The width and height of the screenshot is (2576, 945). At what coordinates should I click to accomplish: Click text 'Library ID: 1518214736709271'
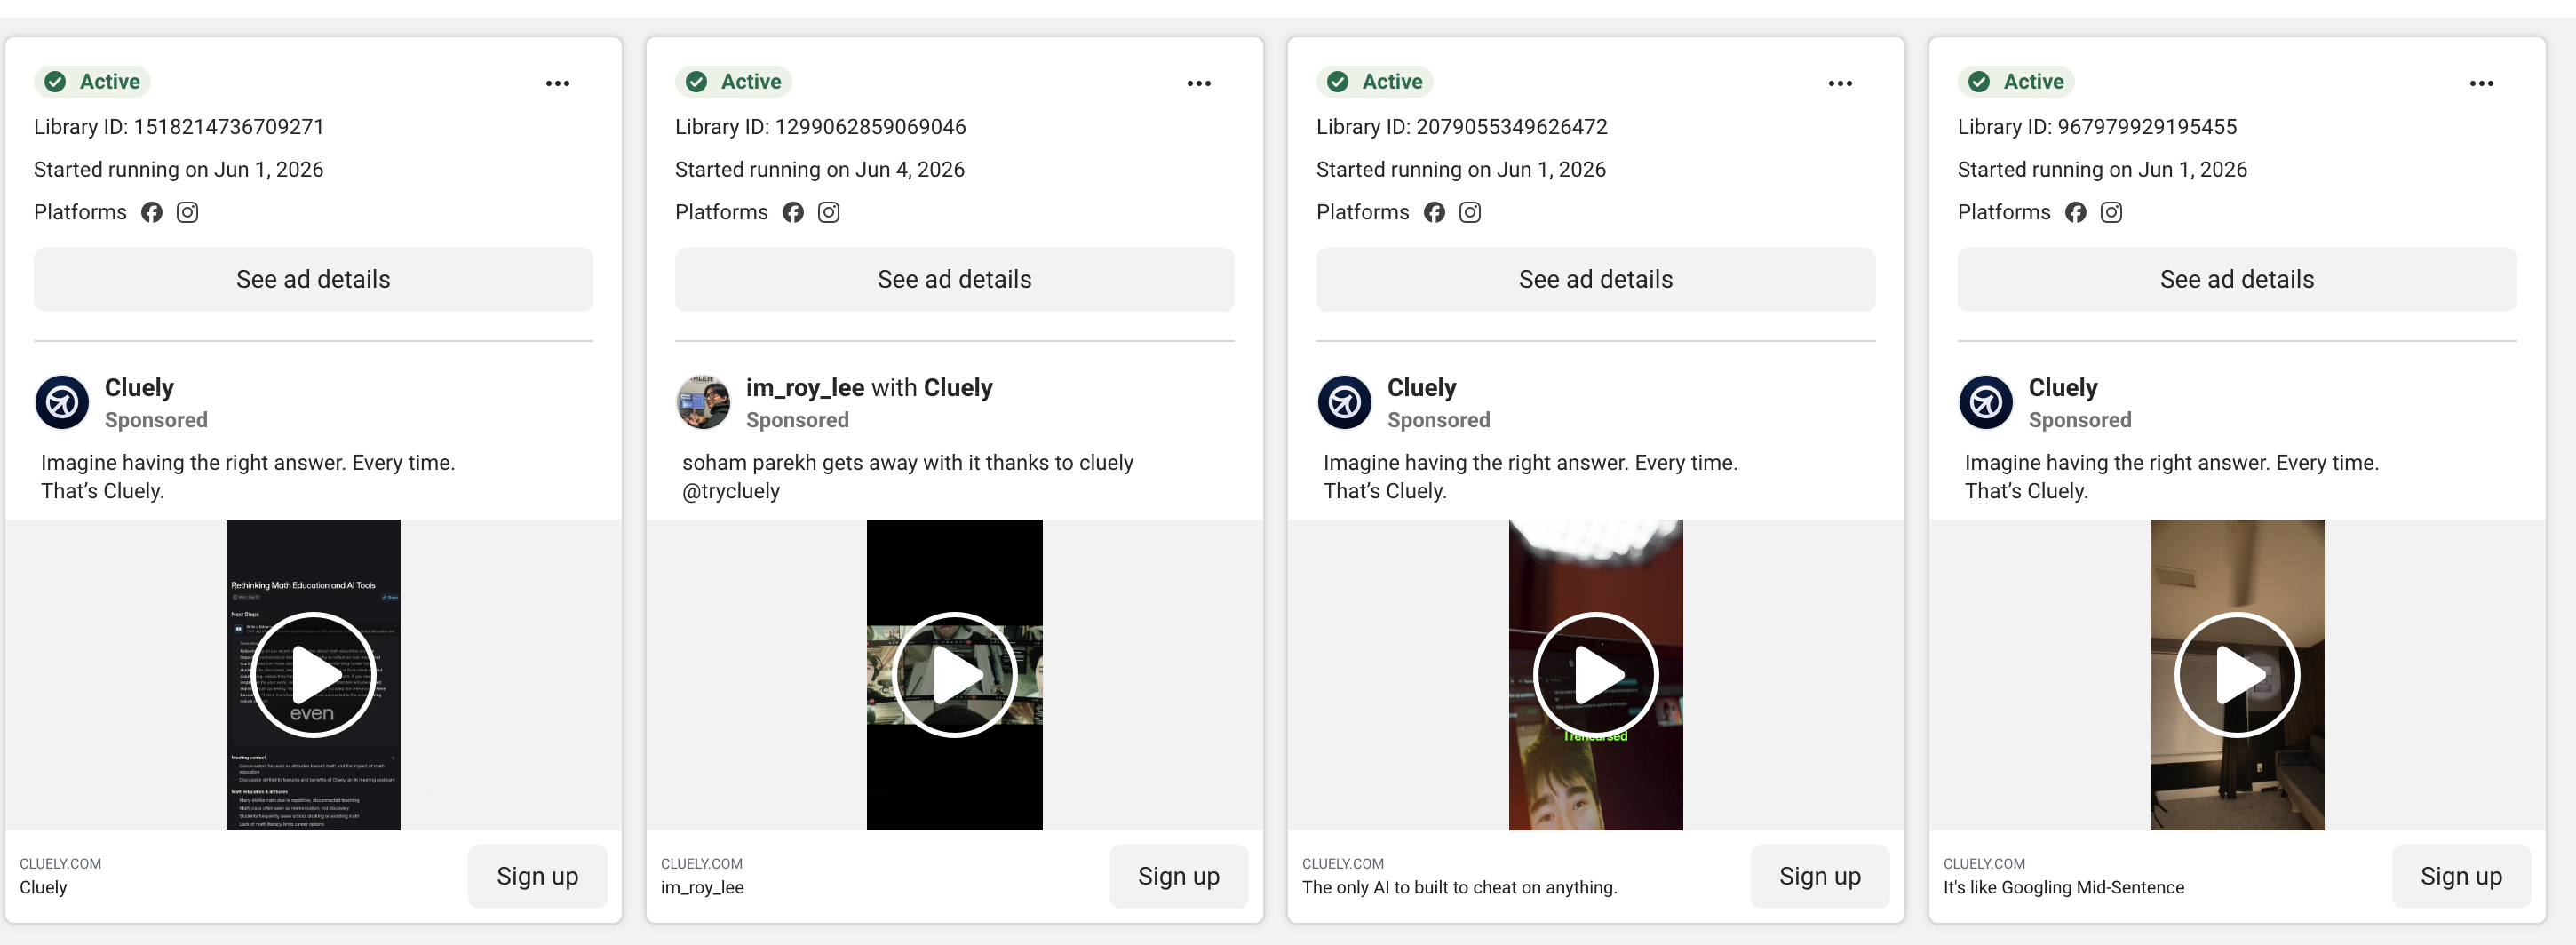coord(179,127)
